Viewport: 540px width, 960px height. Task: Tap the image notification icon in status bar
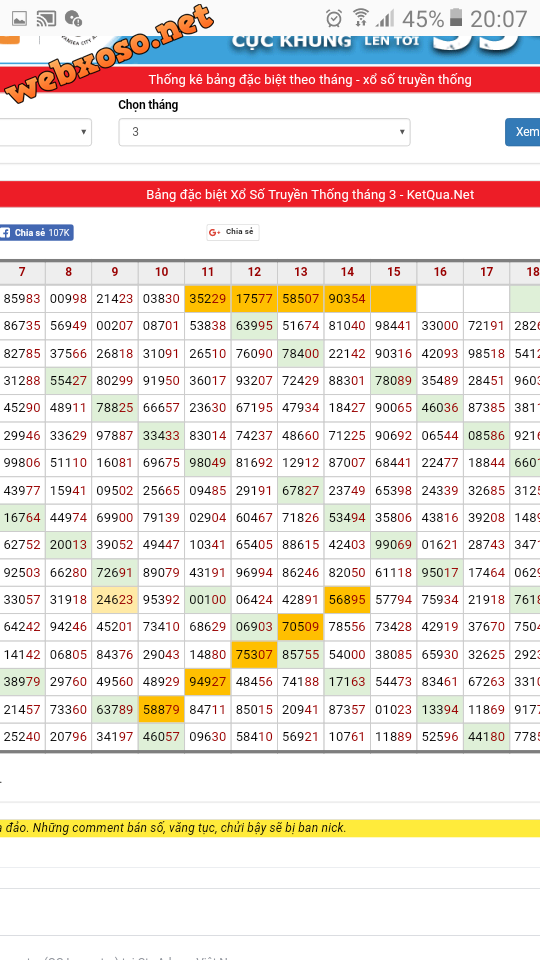(20, 18)
